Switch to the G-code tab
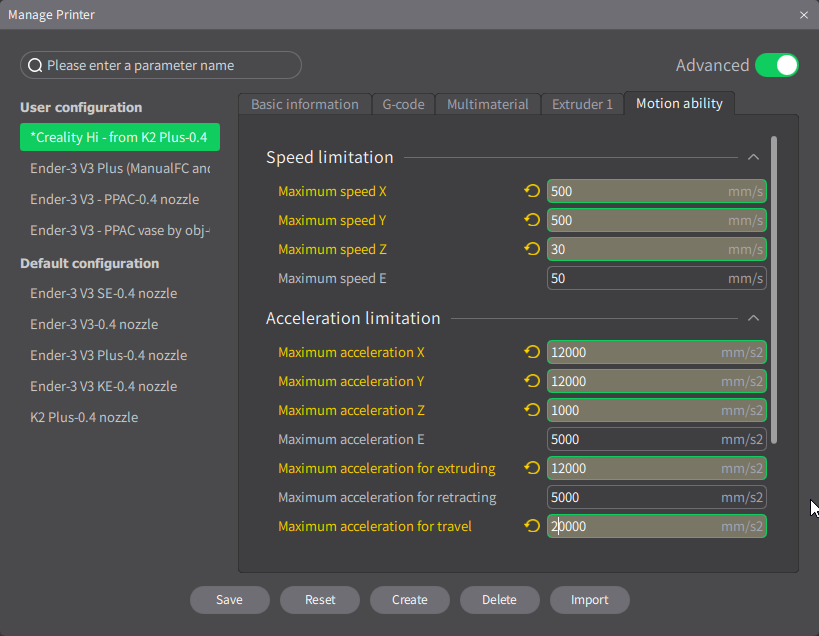This screenshot has width=819, height=636. 403,104
